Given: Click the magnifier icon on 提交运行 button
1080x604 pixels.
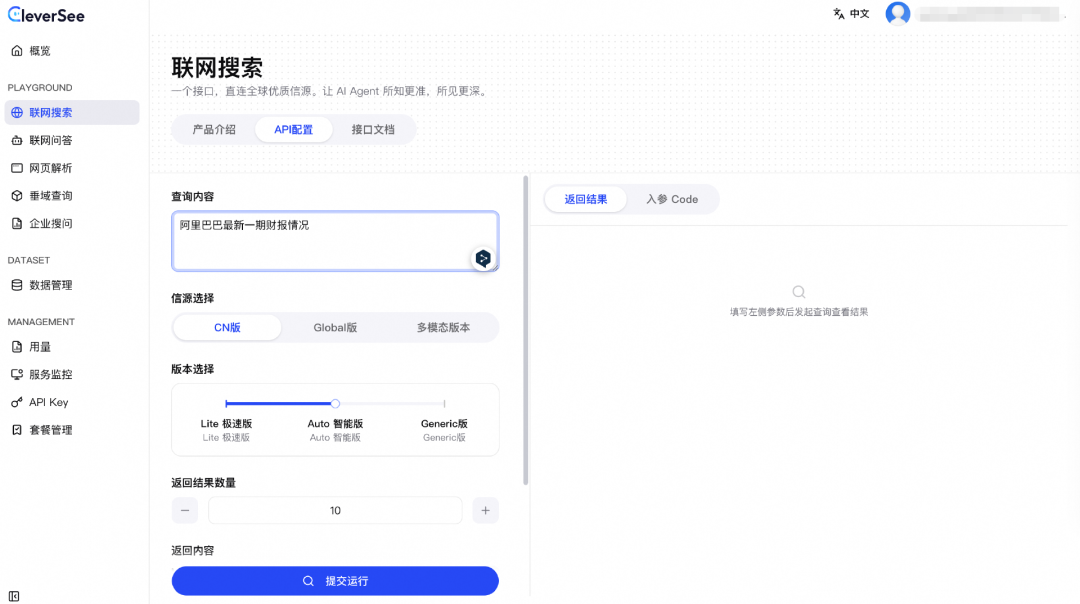Looking at the screenshot, I should [x=308, y=581].
